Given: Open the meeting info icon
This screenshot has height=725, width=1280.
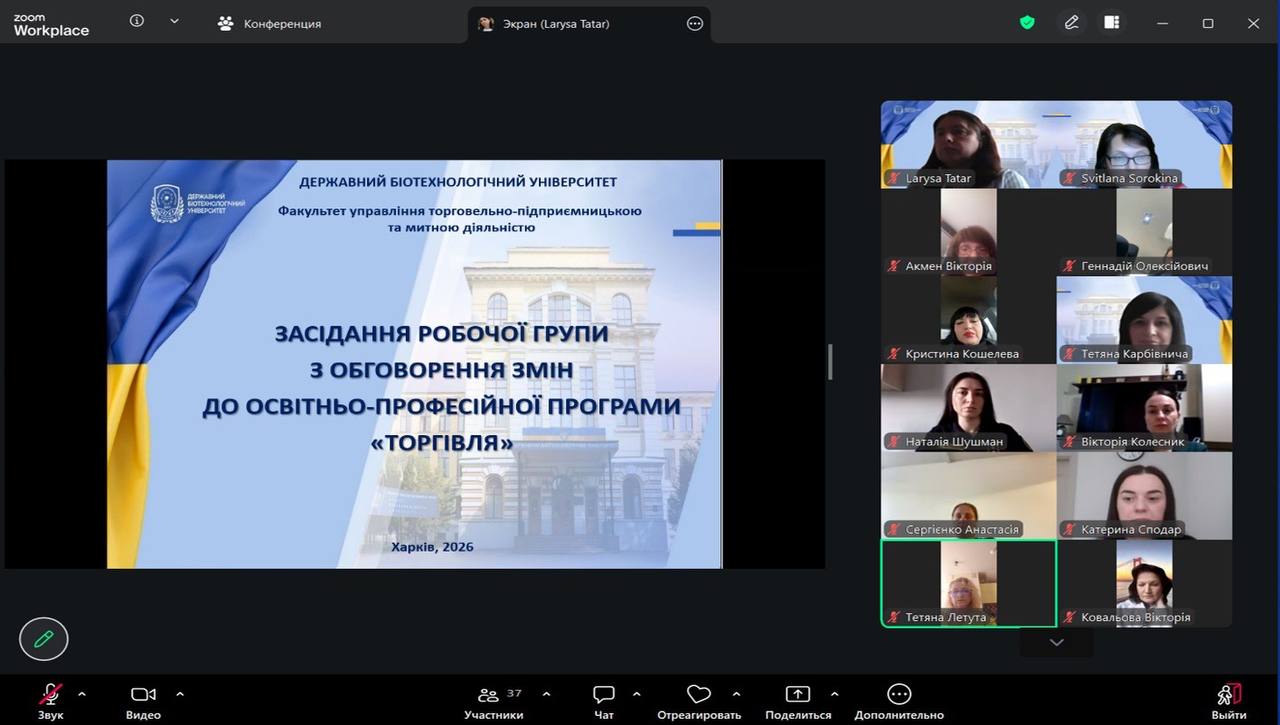Looking at the screenshot, I should coord(137,21).
